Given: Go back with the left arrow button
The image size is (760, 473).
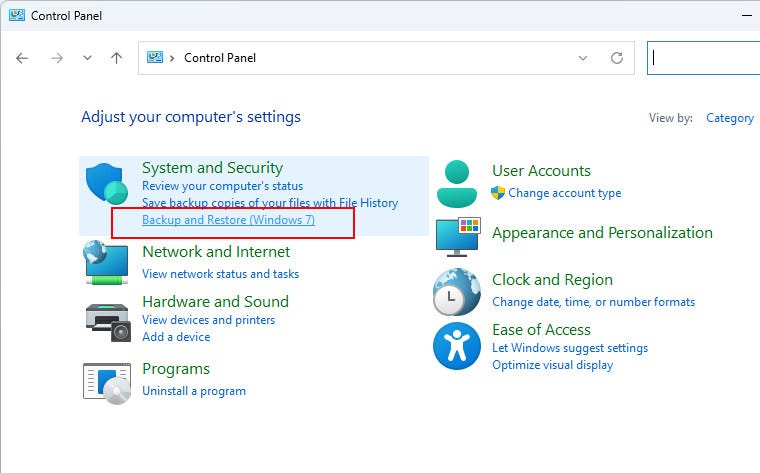Looking at the screenshot, I should pos(22,58).
